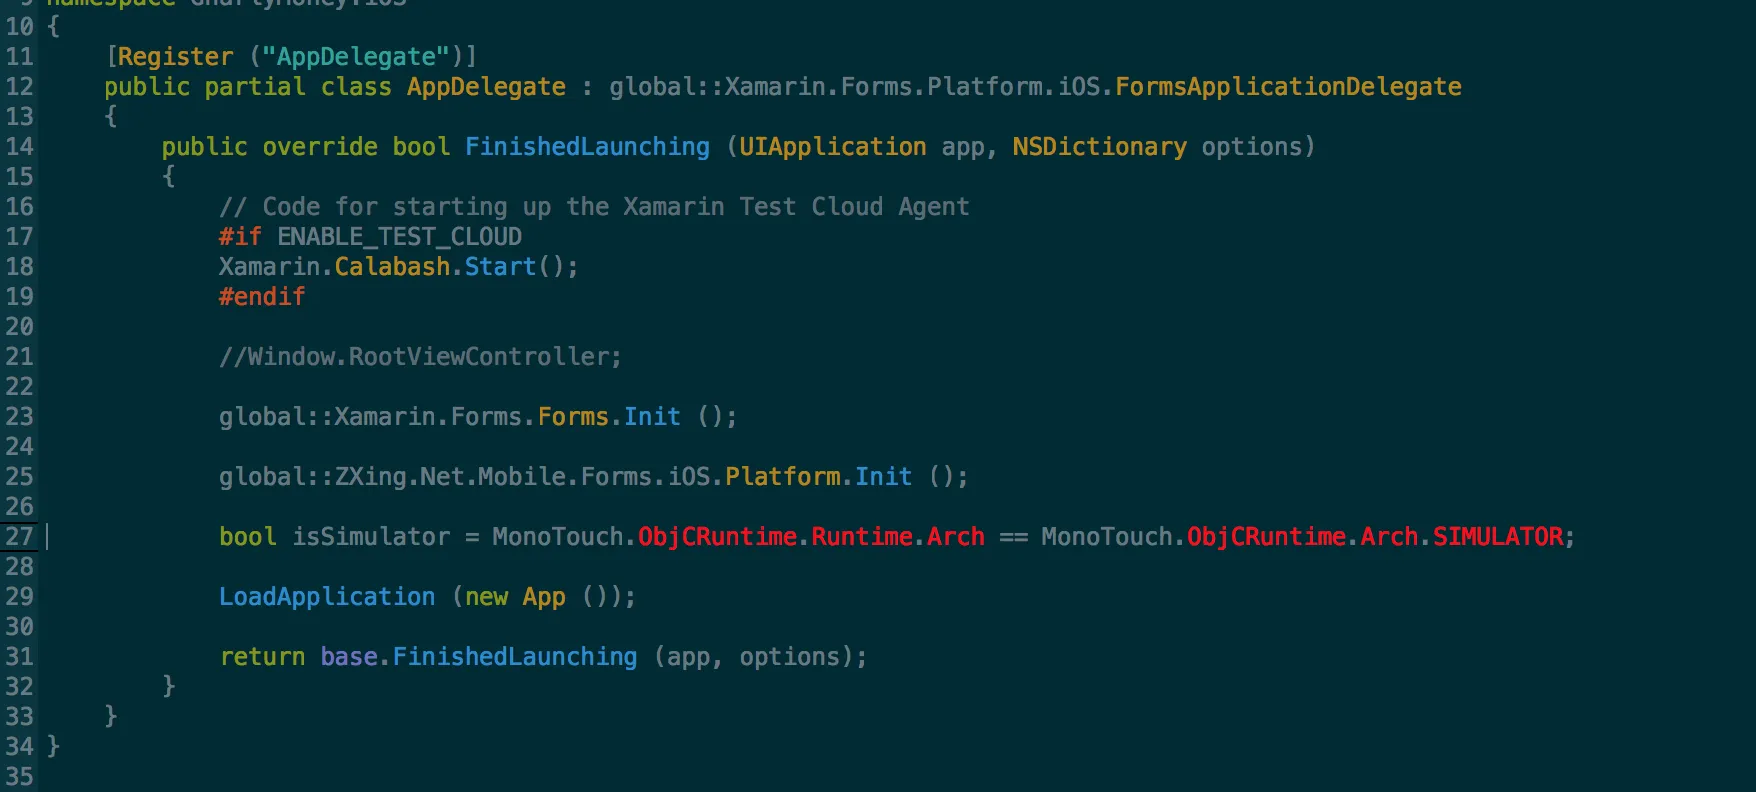This screenshot has height=792, width=1756.
Task: Click line number 33 in the gutter
Action: (19, 717)
